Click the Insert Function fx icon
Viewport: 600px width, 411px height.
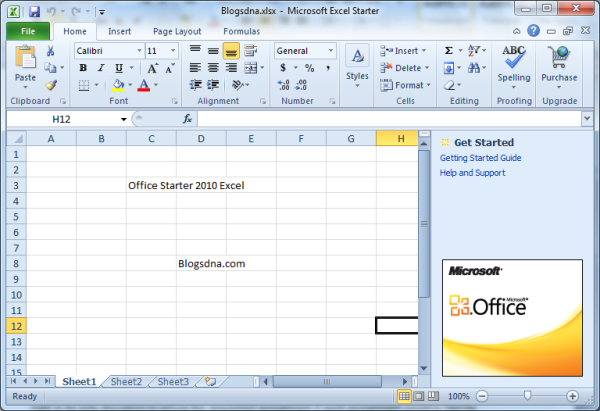[x=187, y=119]
